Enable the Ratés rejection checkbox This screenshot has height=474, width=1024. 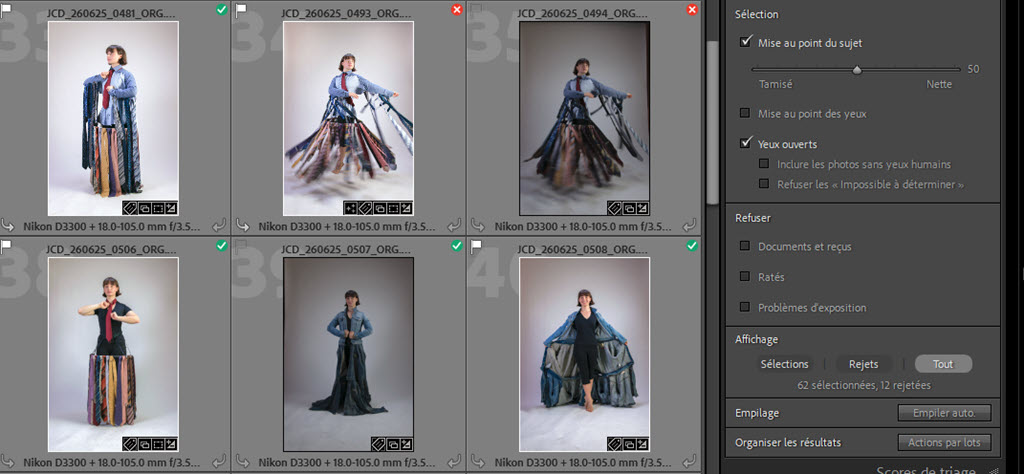(744, 276)
